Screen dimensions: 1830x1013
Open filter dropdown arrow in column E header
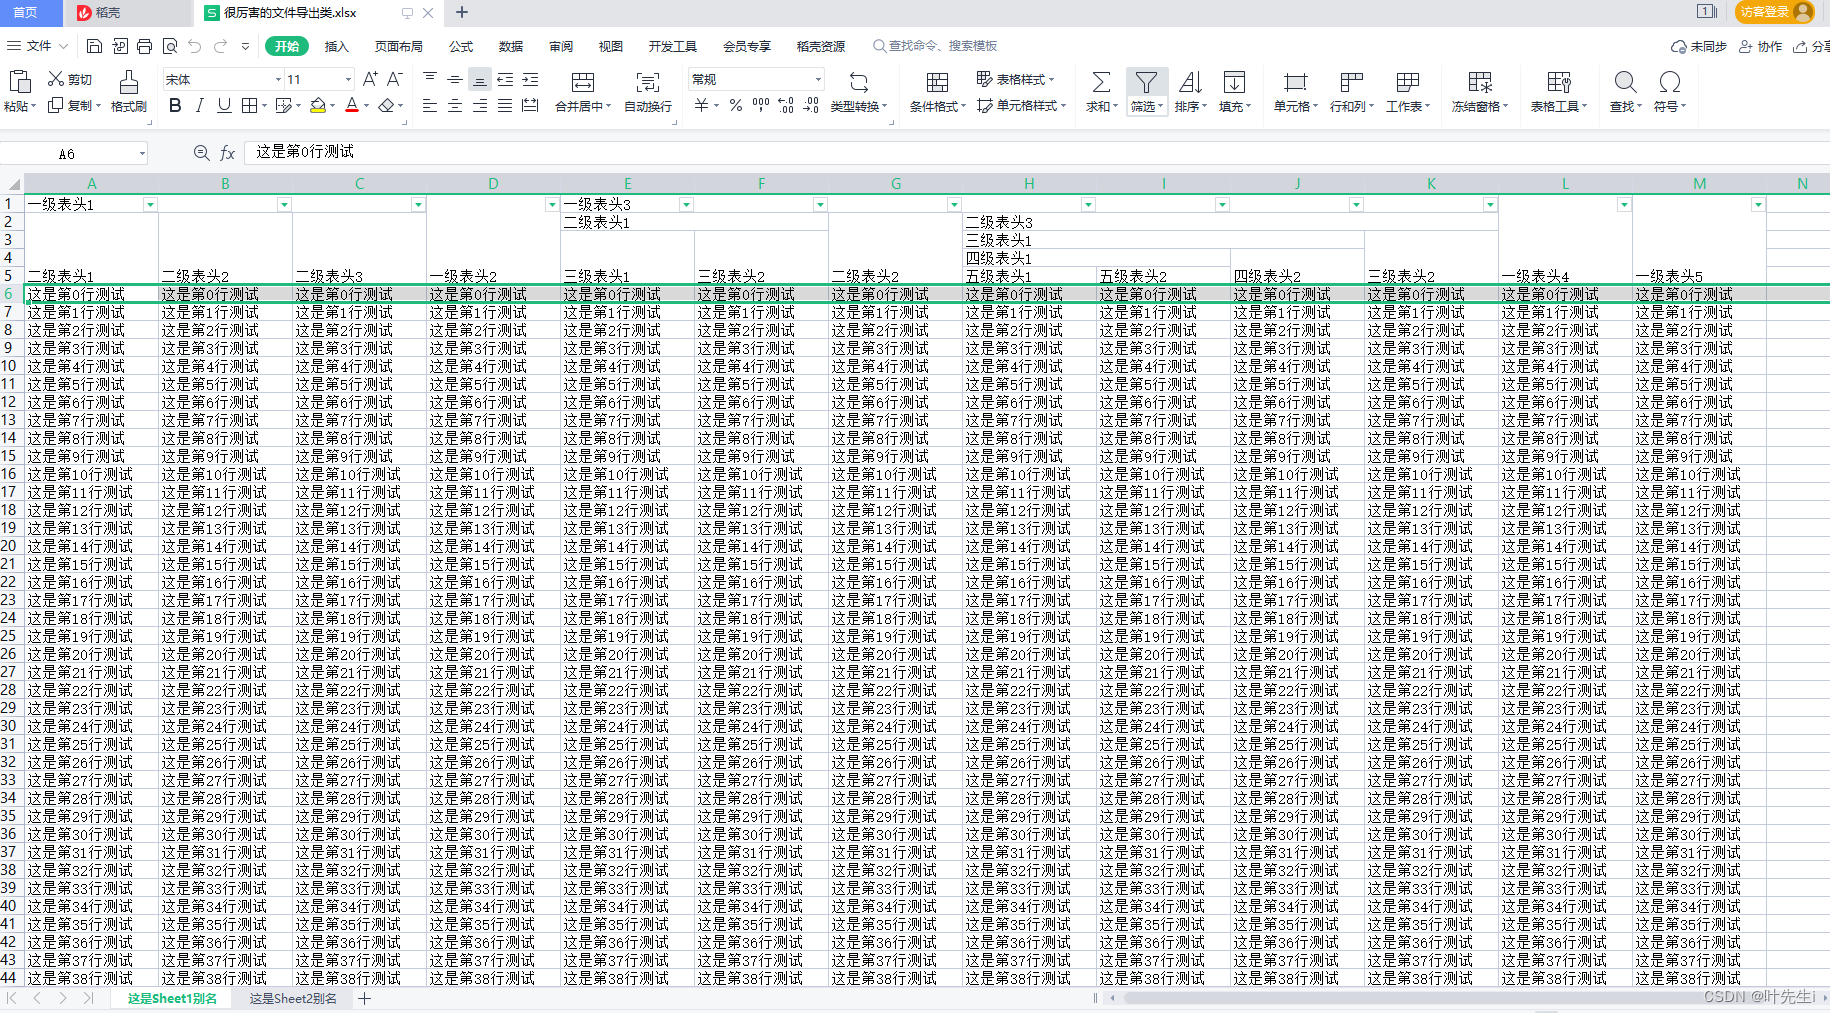coord(686,204)
